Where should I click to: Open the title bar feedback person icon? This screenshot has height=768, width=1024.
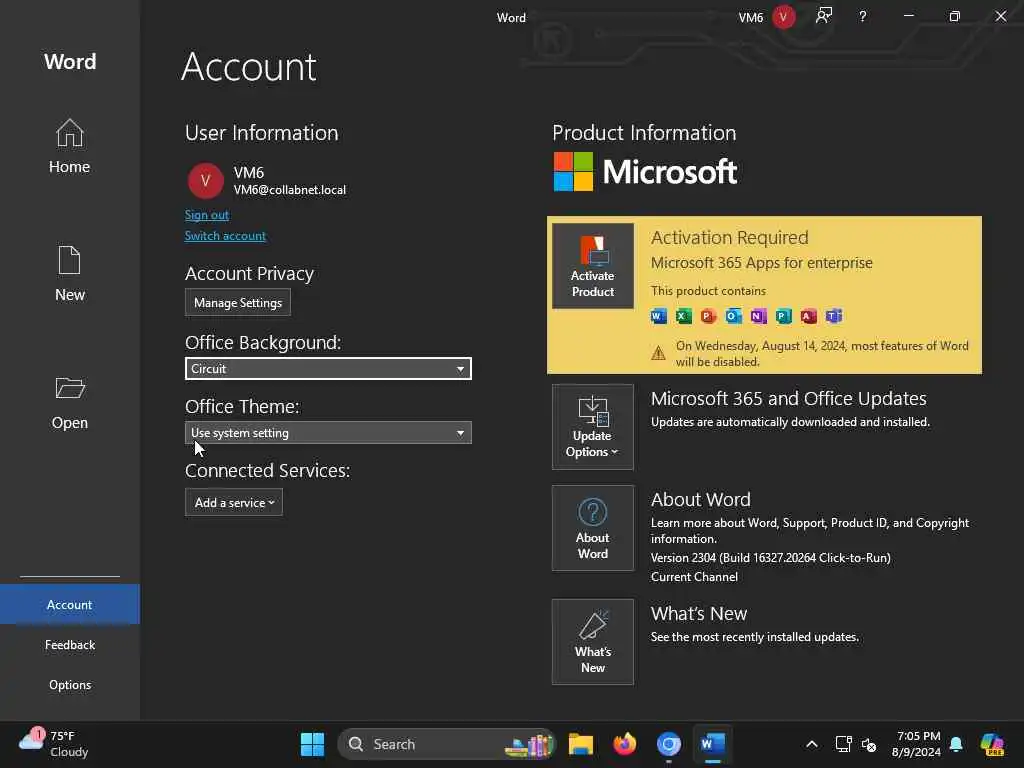click(824, 16)
